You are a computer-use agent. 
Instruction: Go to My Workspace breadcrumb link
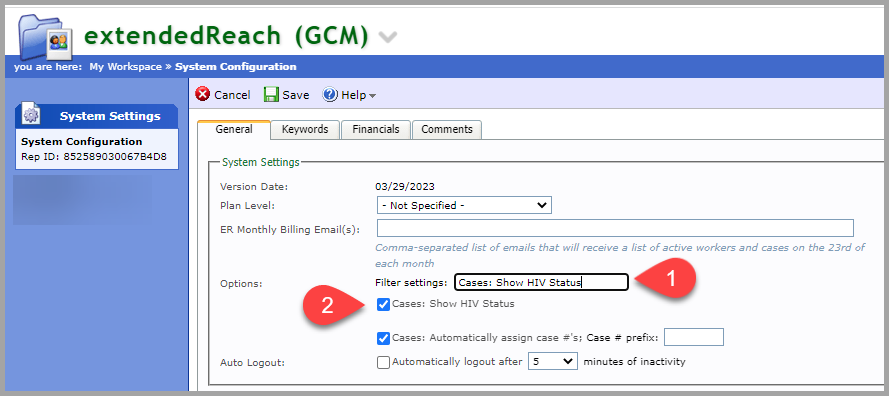125,67
